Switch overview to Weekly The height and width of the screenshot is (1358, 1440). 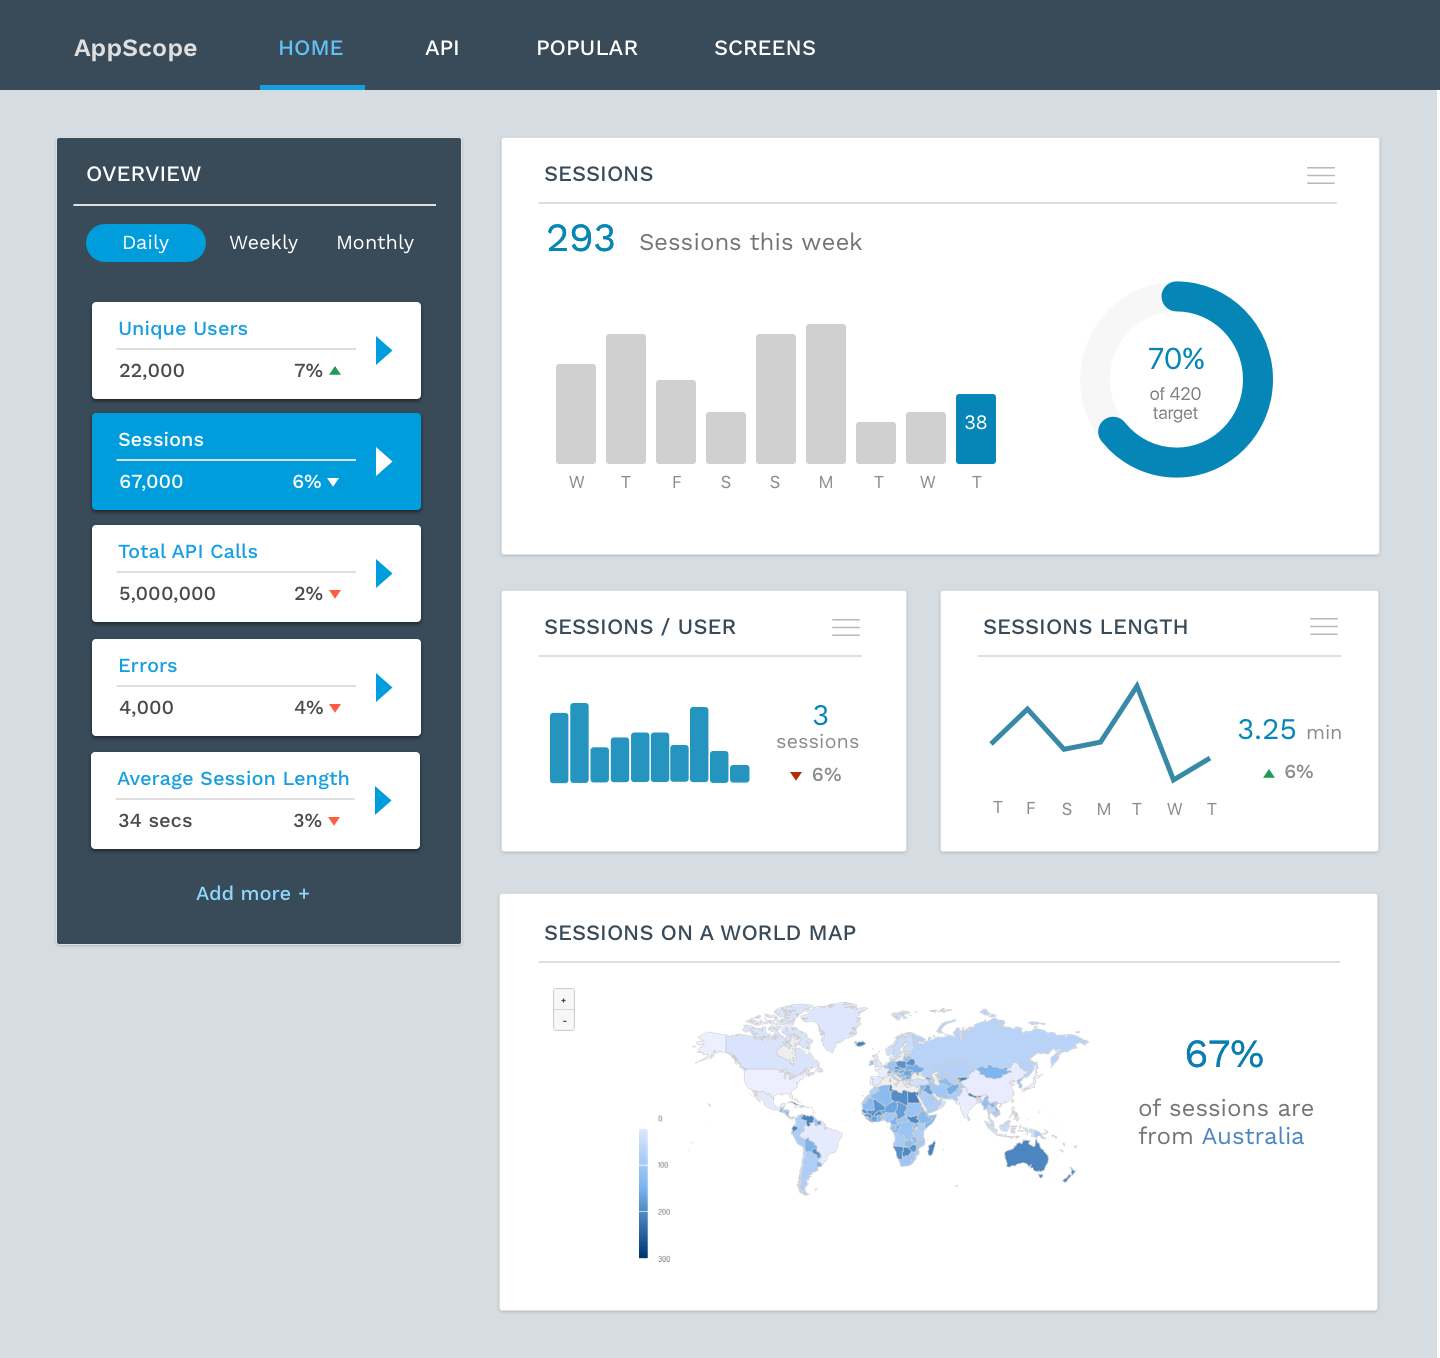pyautogui.click(x=263, y=243)
